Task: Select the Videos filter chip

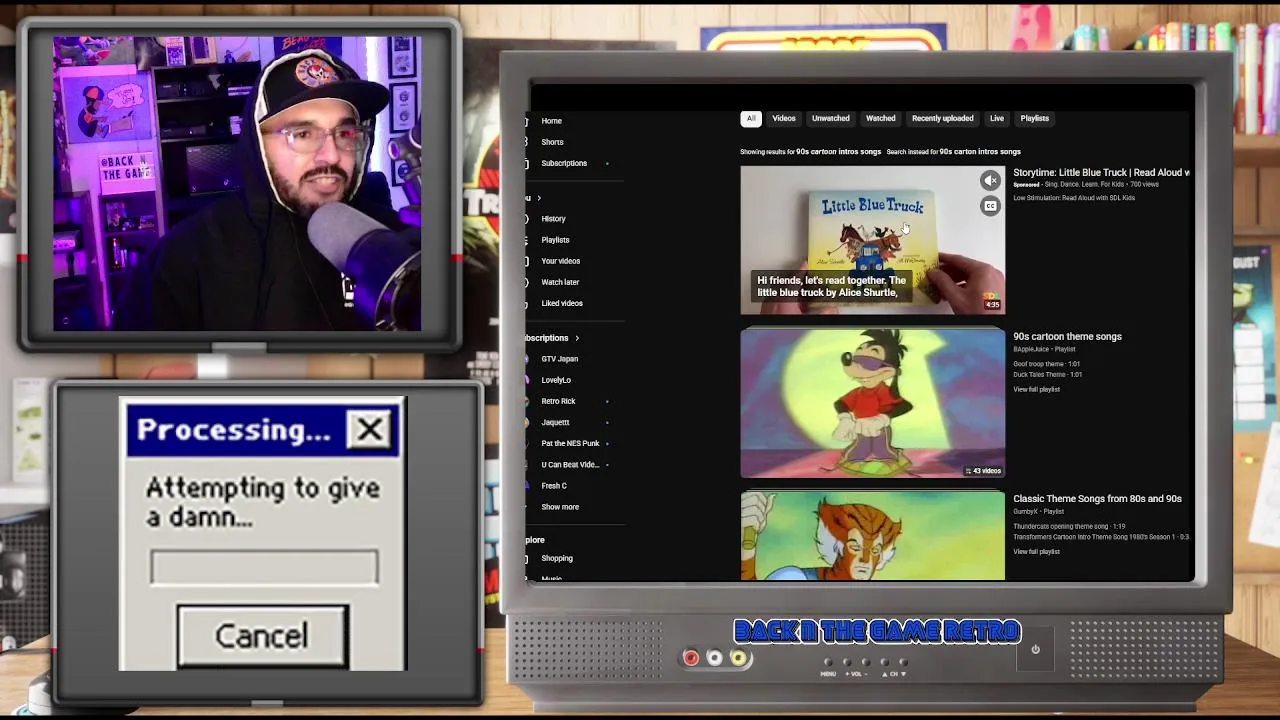Action: [784, 118]
